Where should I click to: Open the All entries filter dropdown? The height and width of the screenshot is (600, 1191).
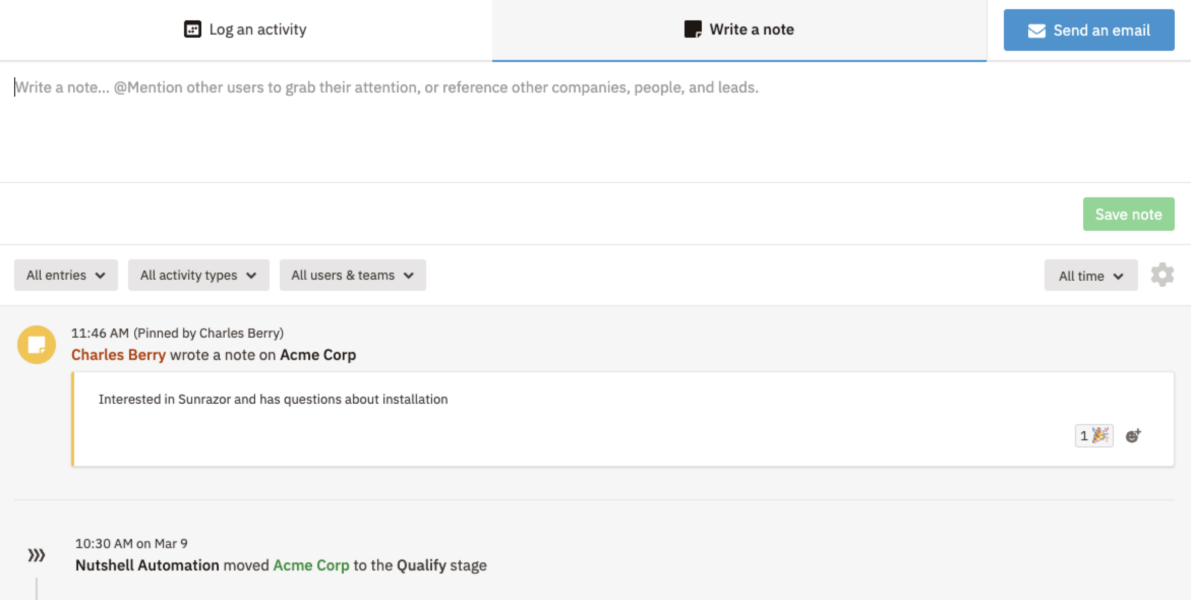tap(65, 274)
